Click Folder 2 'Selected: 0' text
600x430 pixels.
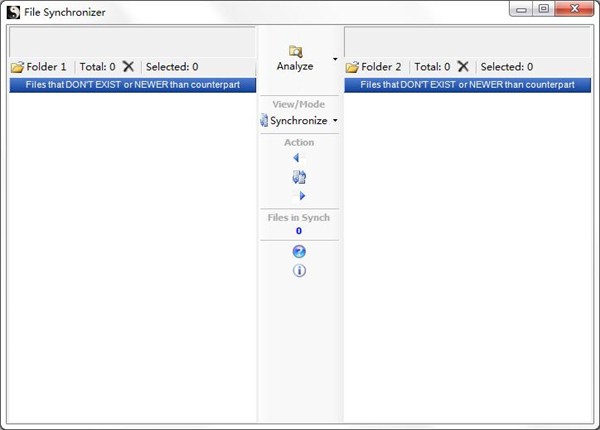507,67
